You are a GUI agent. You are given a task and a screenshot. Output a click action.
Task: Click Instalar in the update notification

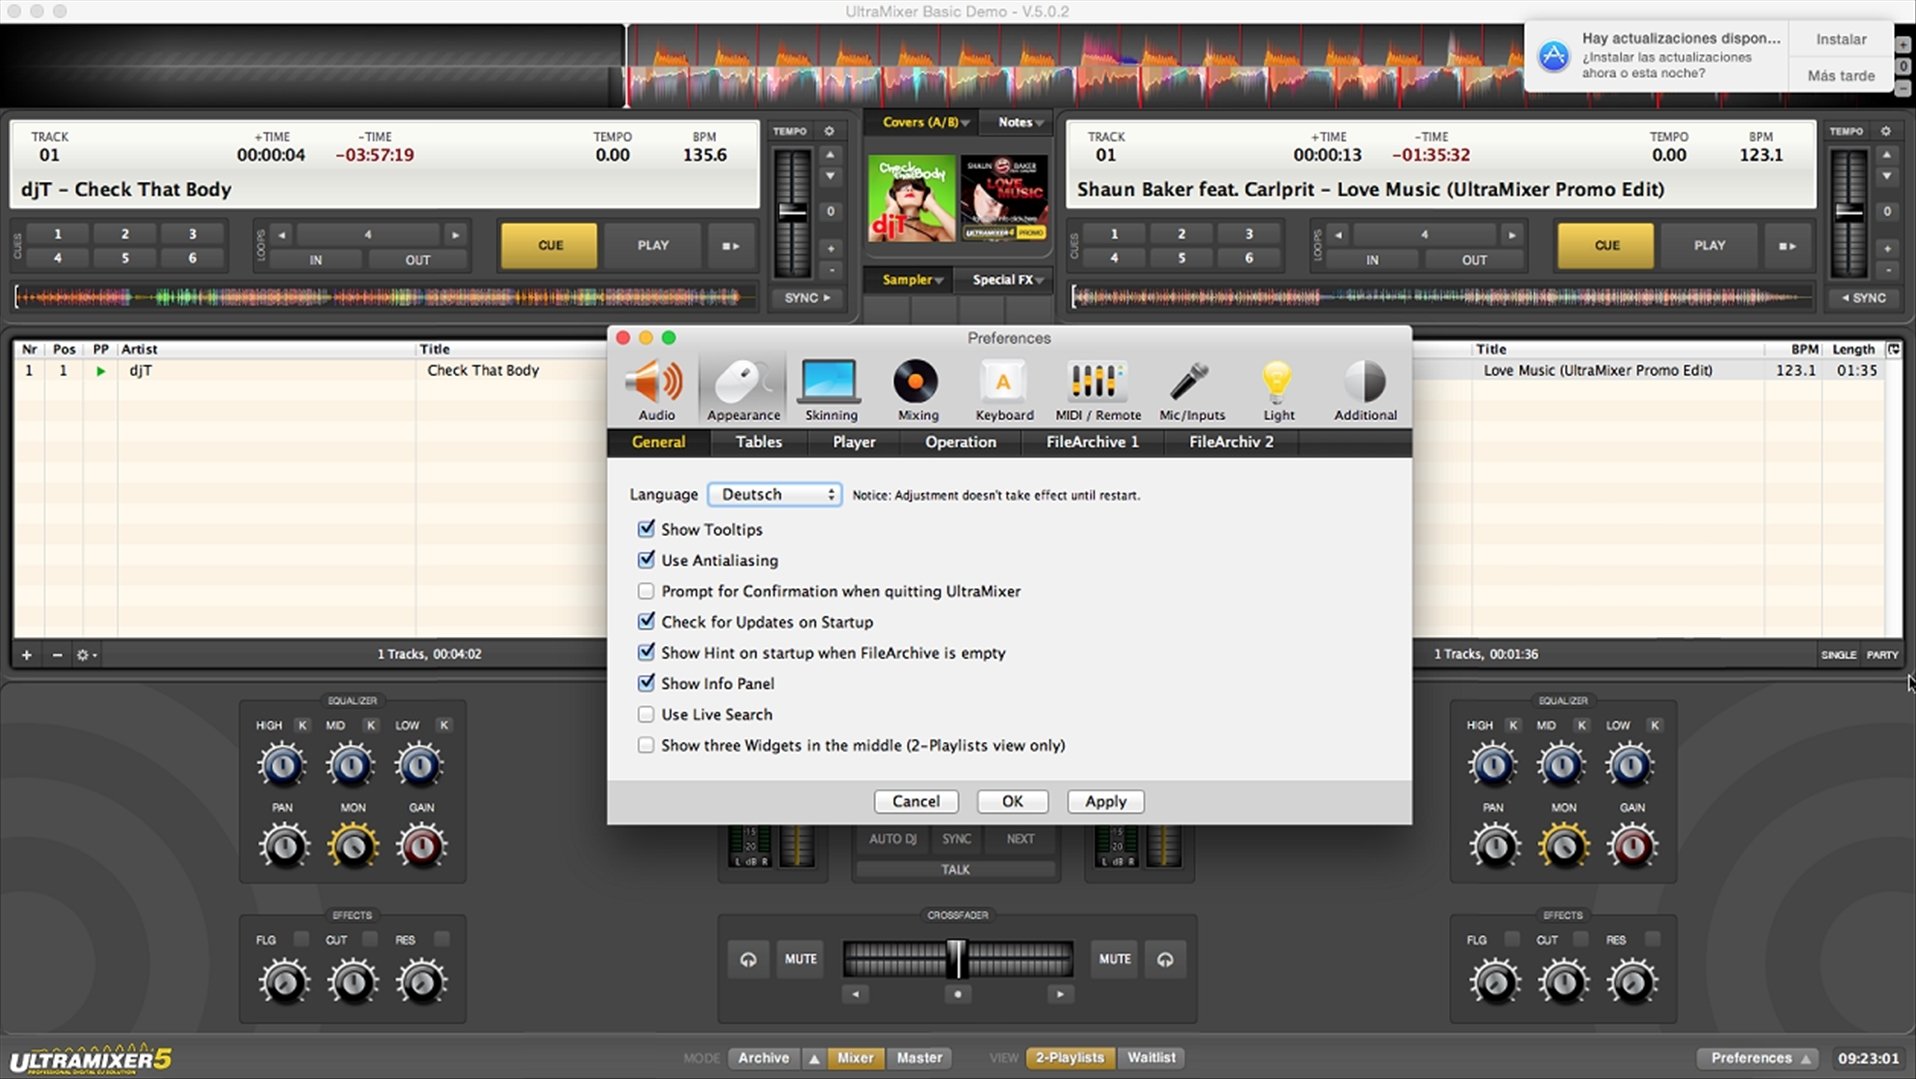(1841, 39)
